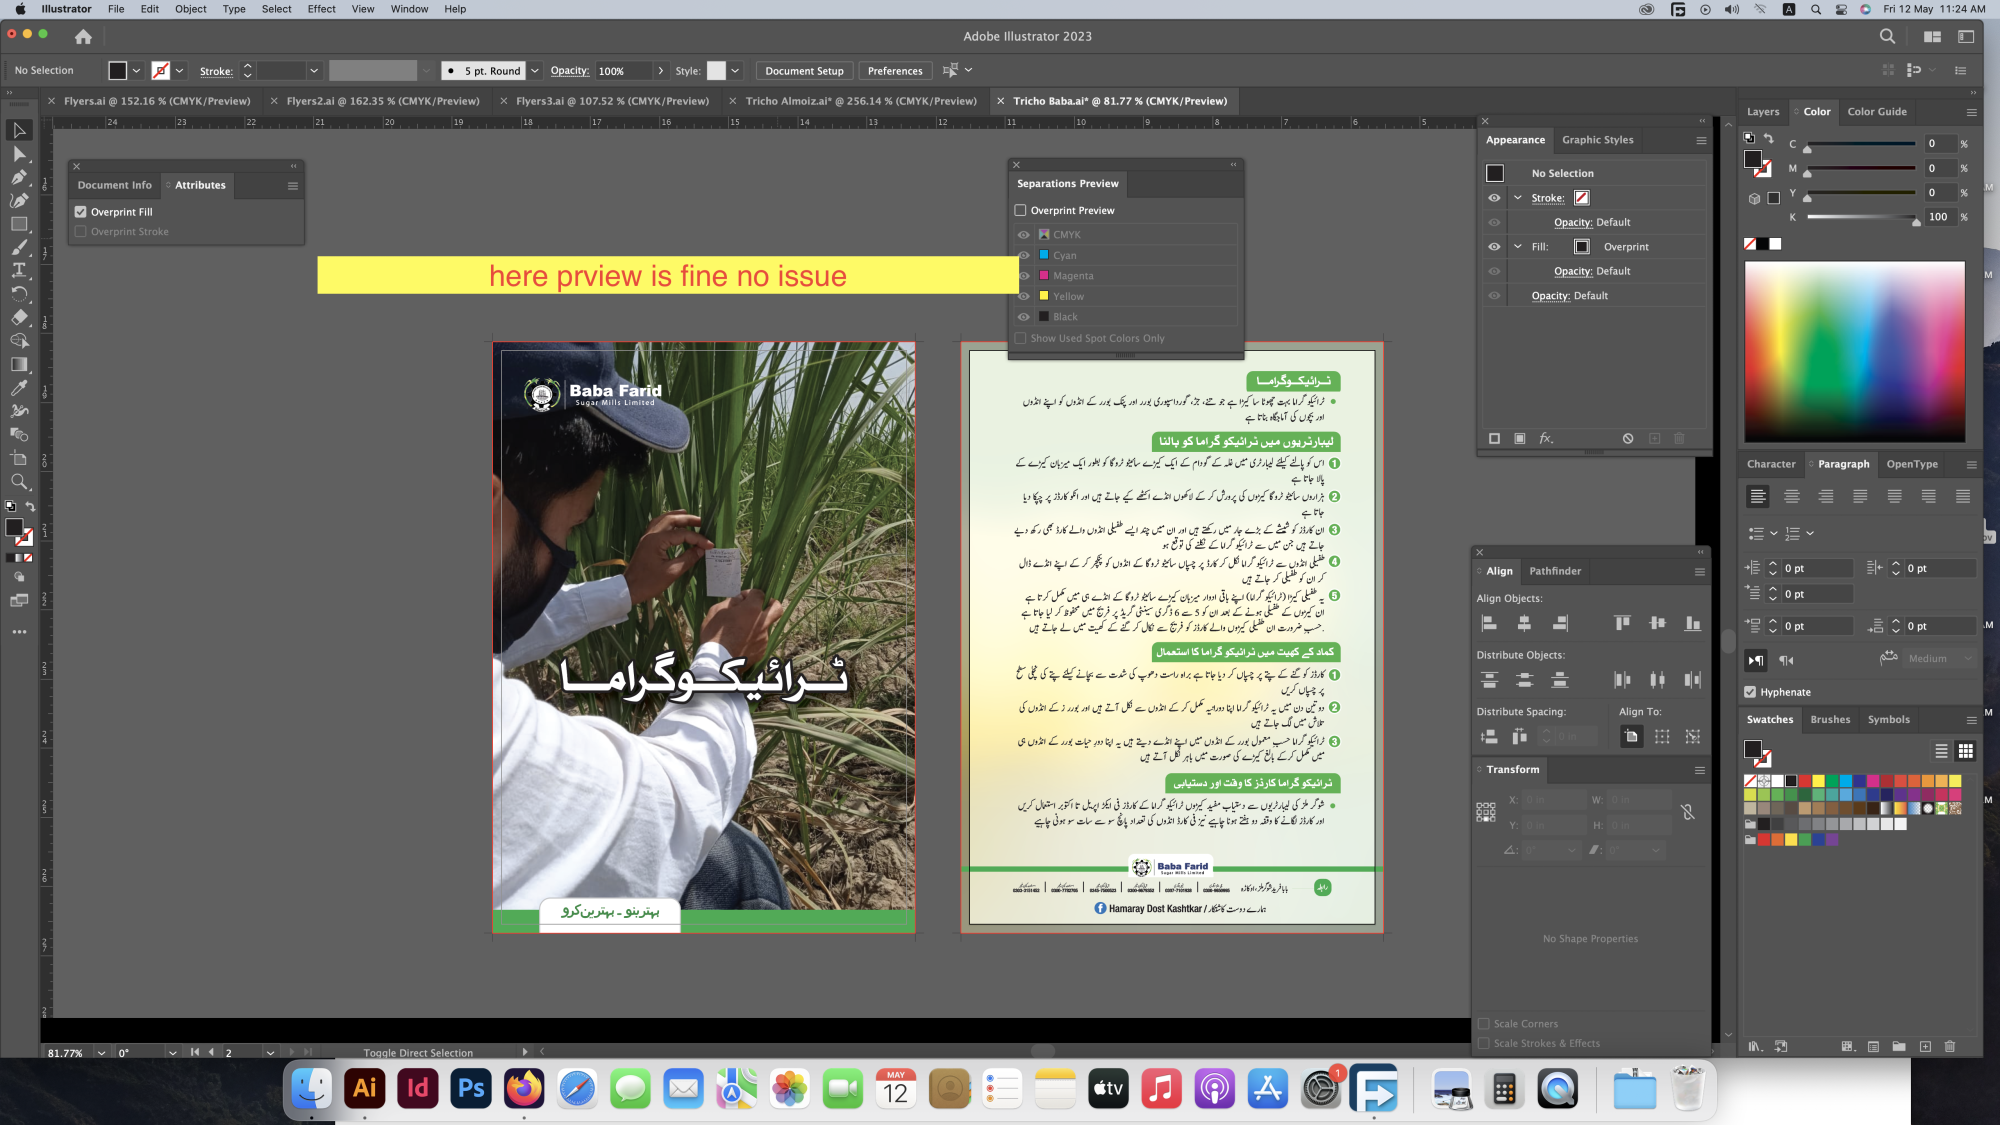Open 5 pt. Round brush dropdown
This screenshot has height=1125, width=2000.
[535, 71]
